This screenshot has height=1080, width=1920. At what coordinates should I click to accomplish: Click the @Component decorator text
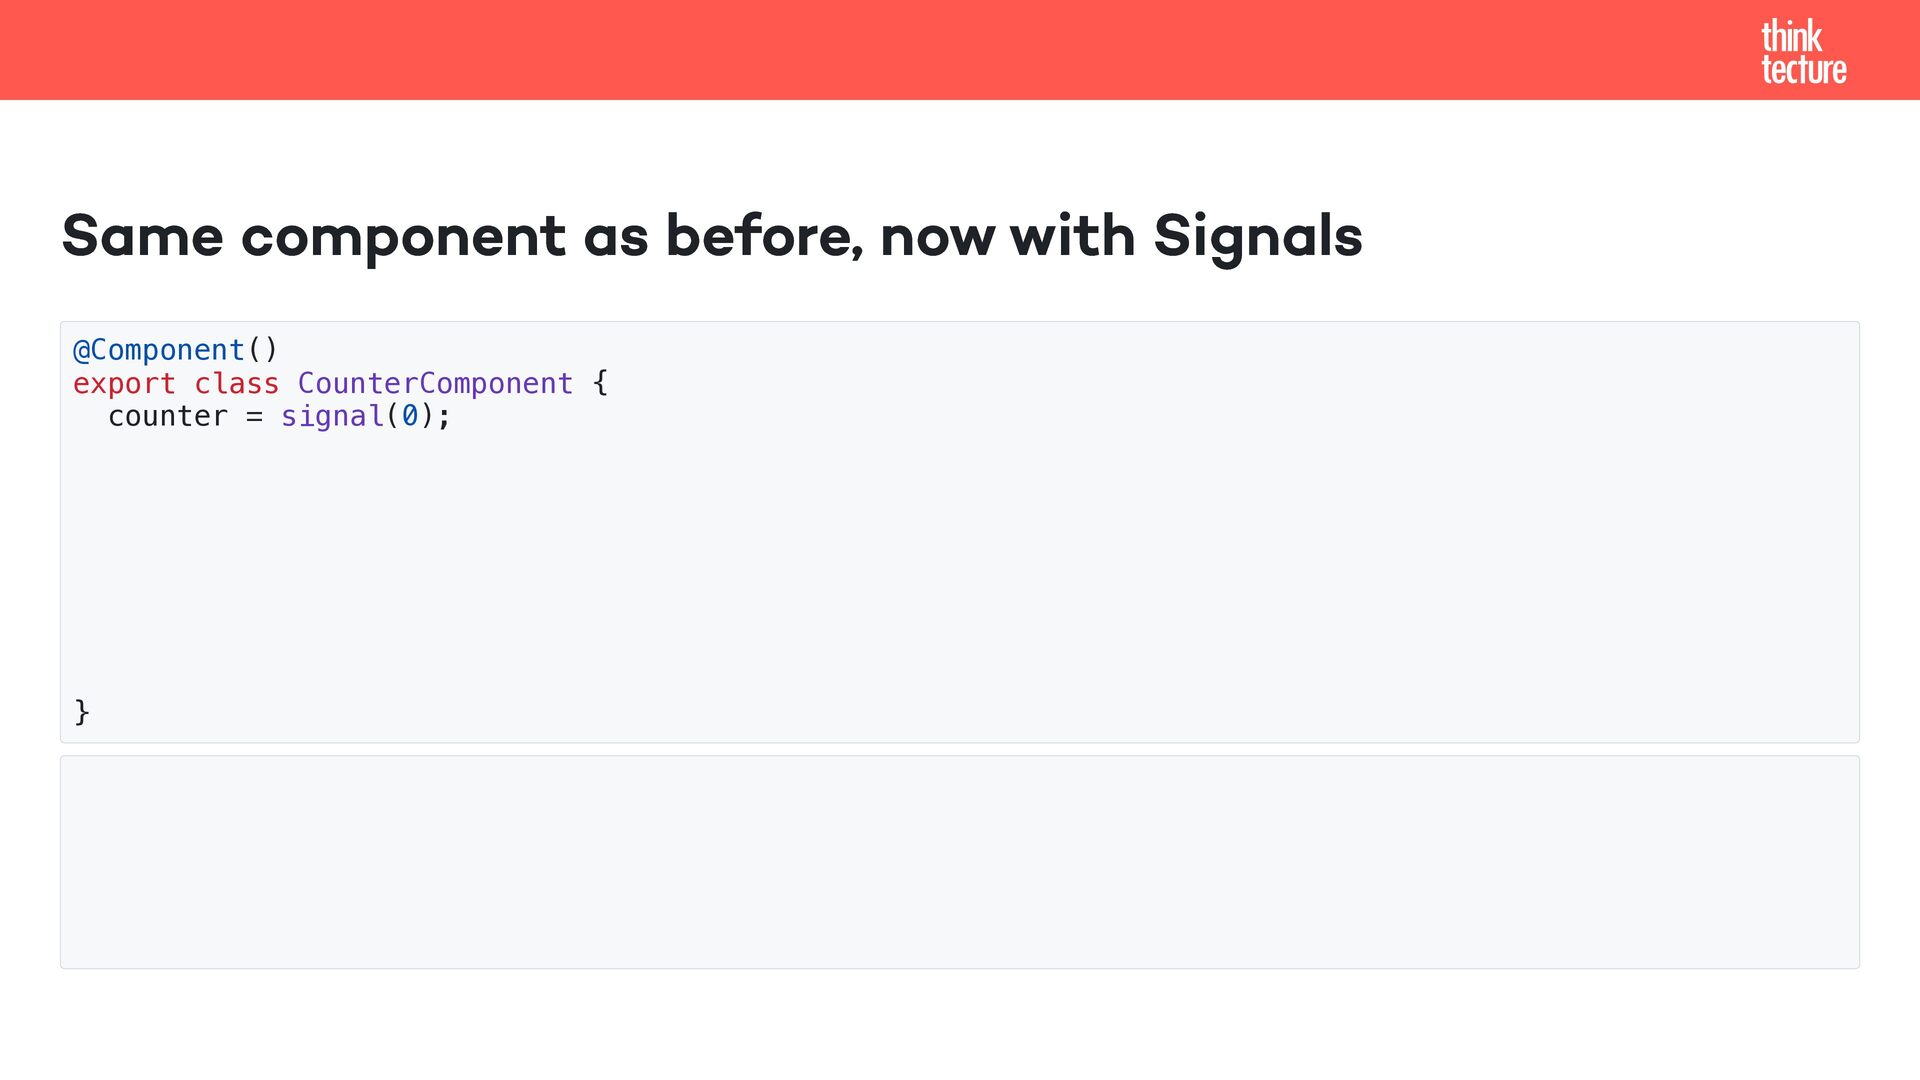click(158, 350)
